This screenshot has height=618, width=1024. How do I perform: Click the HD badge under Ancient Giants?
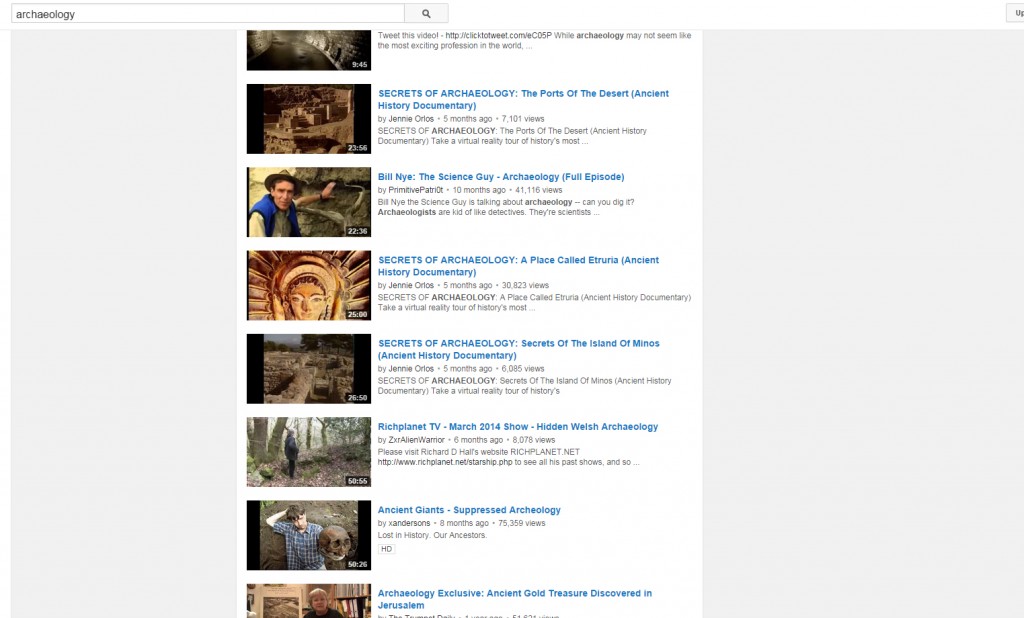[x=387, y=549]
